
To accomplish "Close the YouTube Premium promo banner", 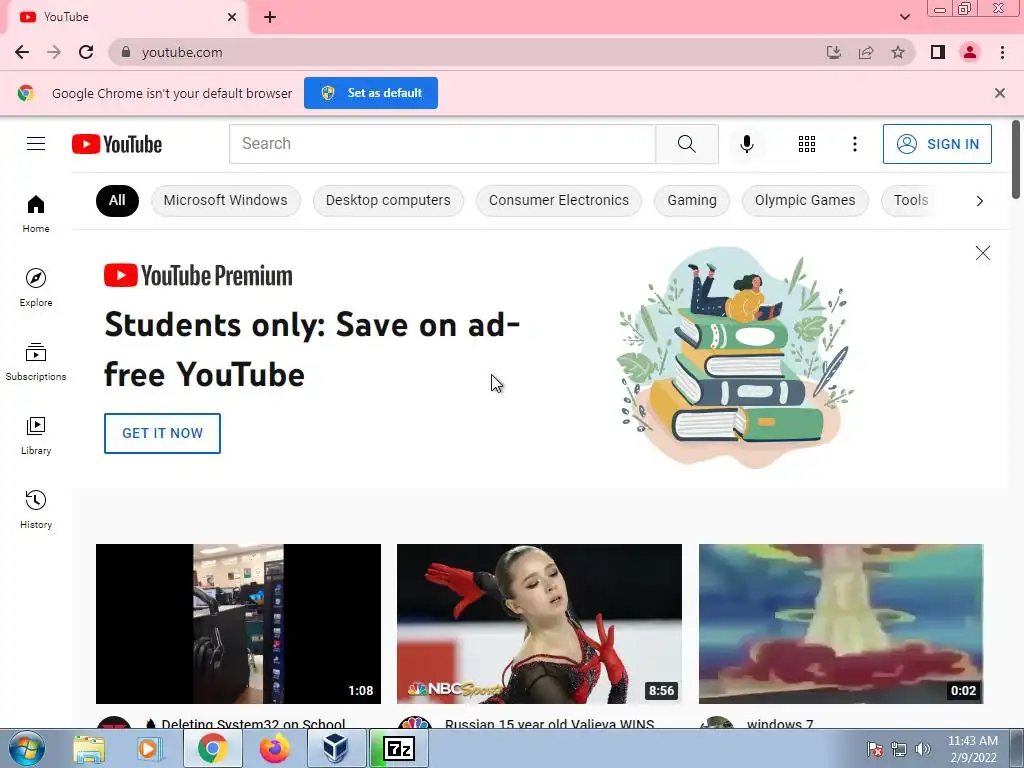I will [983, 253].
